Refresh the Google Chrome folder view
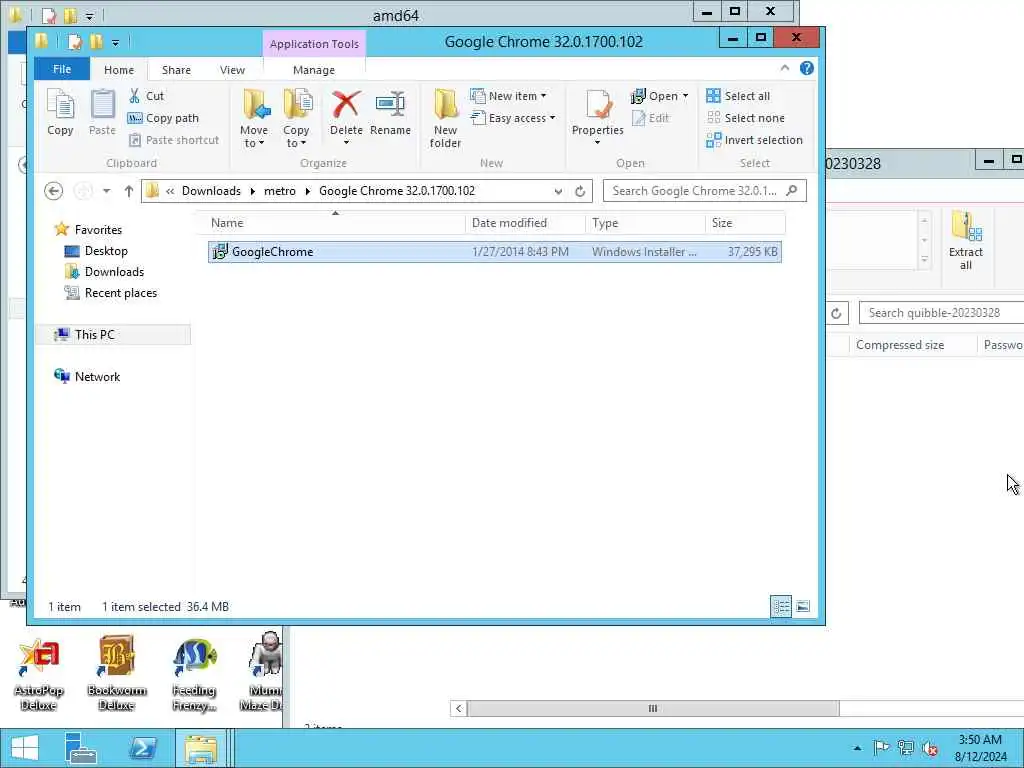Viewport: 1024px width, 768px height. point(580,191)
